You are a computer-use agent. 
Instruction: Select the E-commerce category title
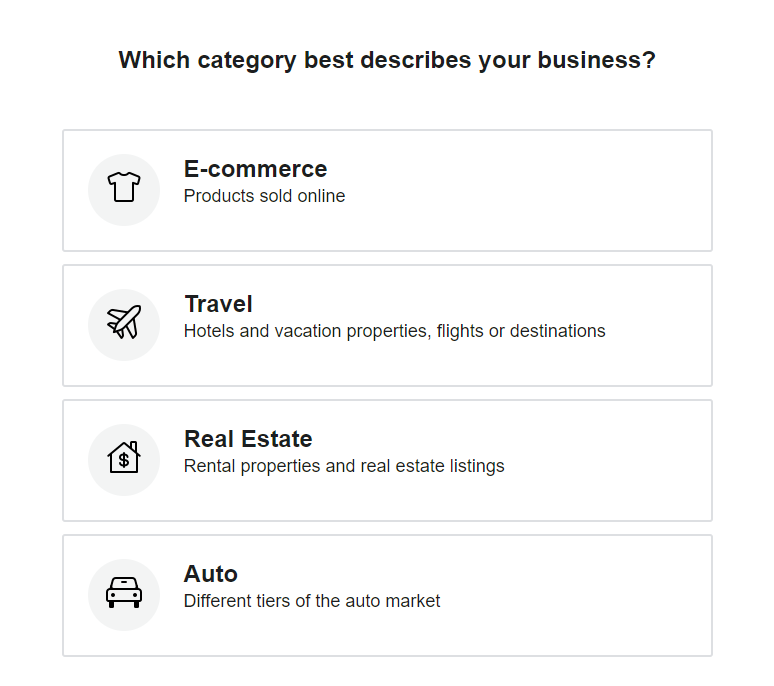tap(255, 169)
